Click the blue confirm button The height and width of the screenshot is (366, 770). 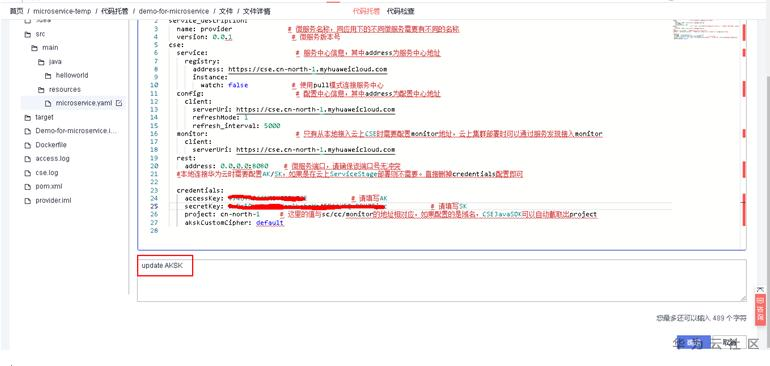coord(693,342)
